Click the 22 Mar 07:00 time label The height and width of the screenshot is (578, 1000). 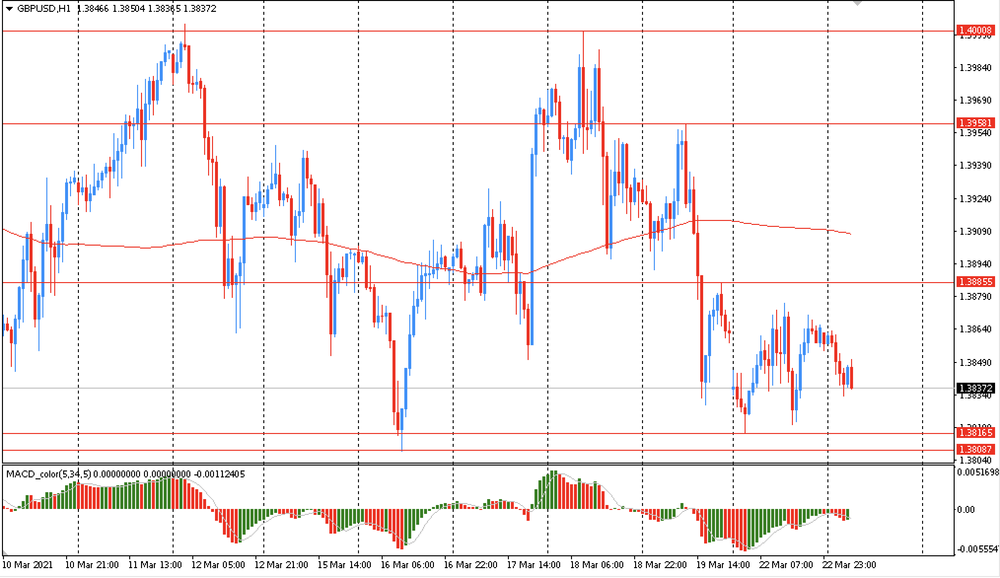(786, 565)
